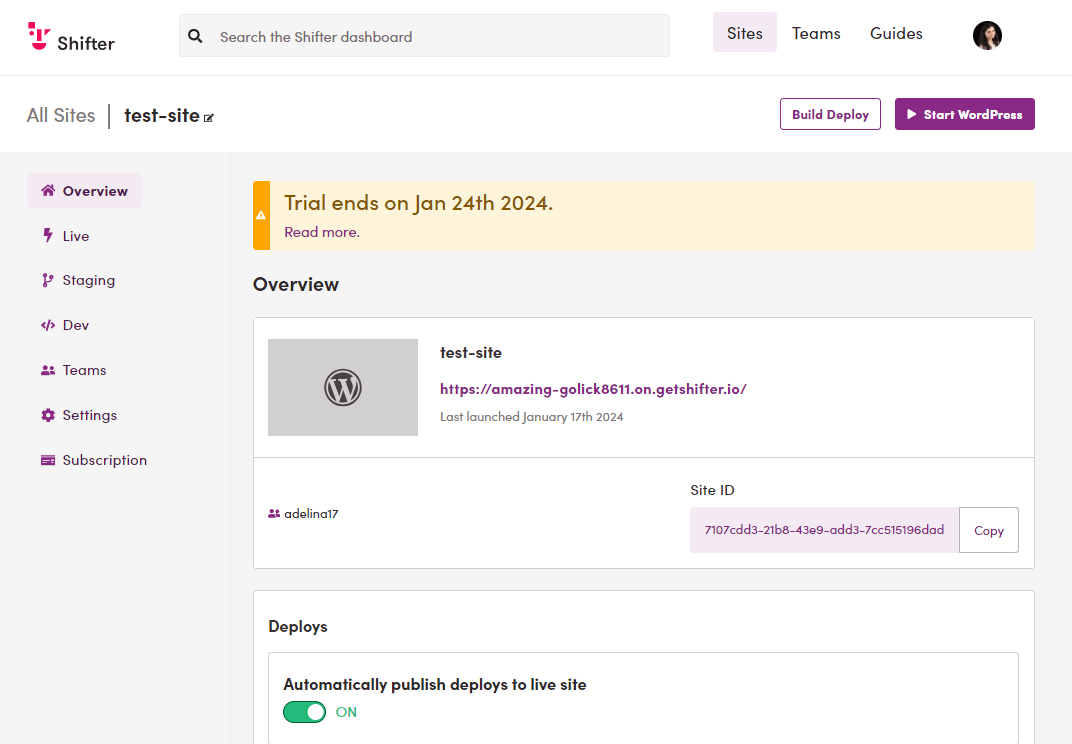The width and height of the screenshot is (1072, 744).
Task: Click the Shifter logo icon
Action: pyautogui.click(x=39, y=36)
